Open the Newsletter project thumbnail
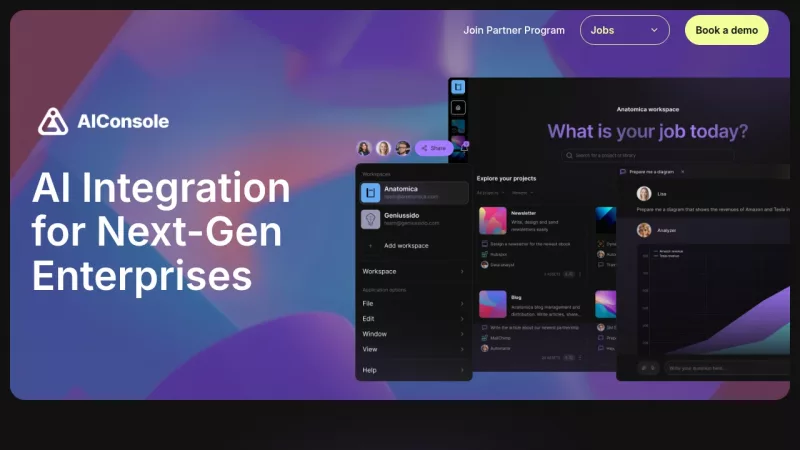This screenshot has height=450, width=800. pyautogui.click(x=493, y=220)
